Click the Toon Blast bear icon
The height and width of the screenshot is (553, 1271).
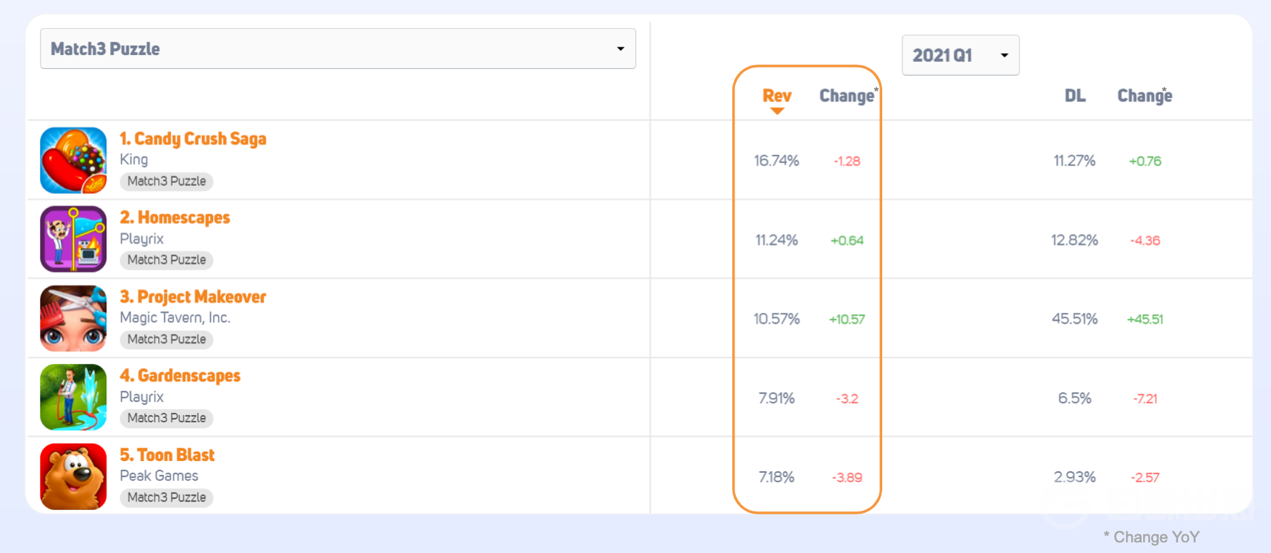click(x=73, y=476)
